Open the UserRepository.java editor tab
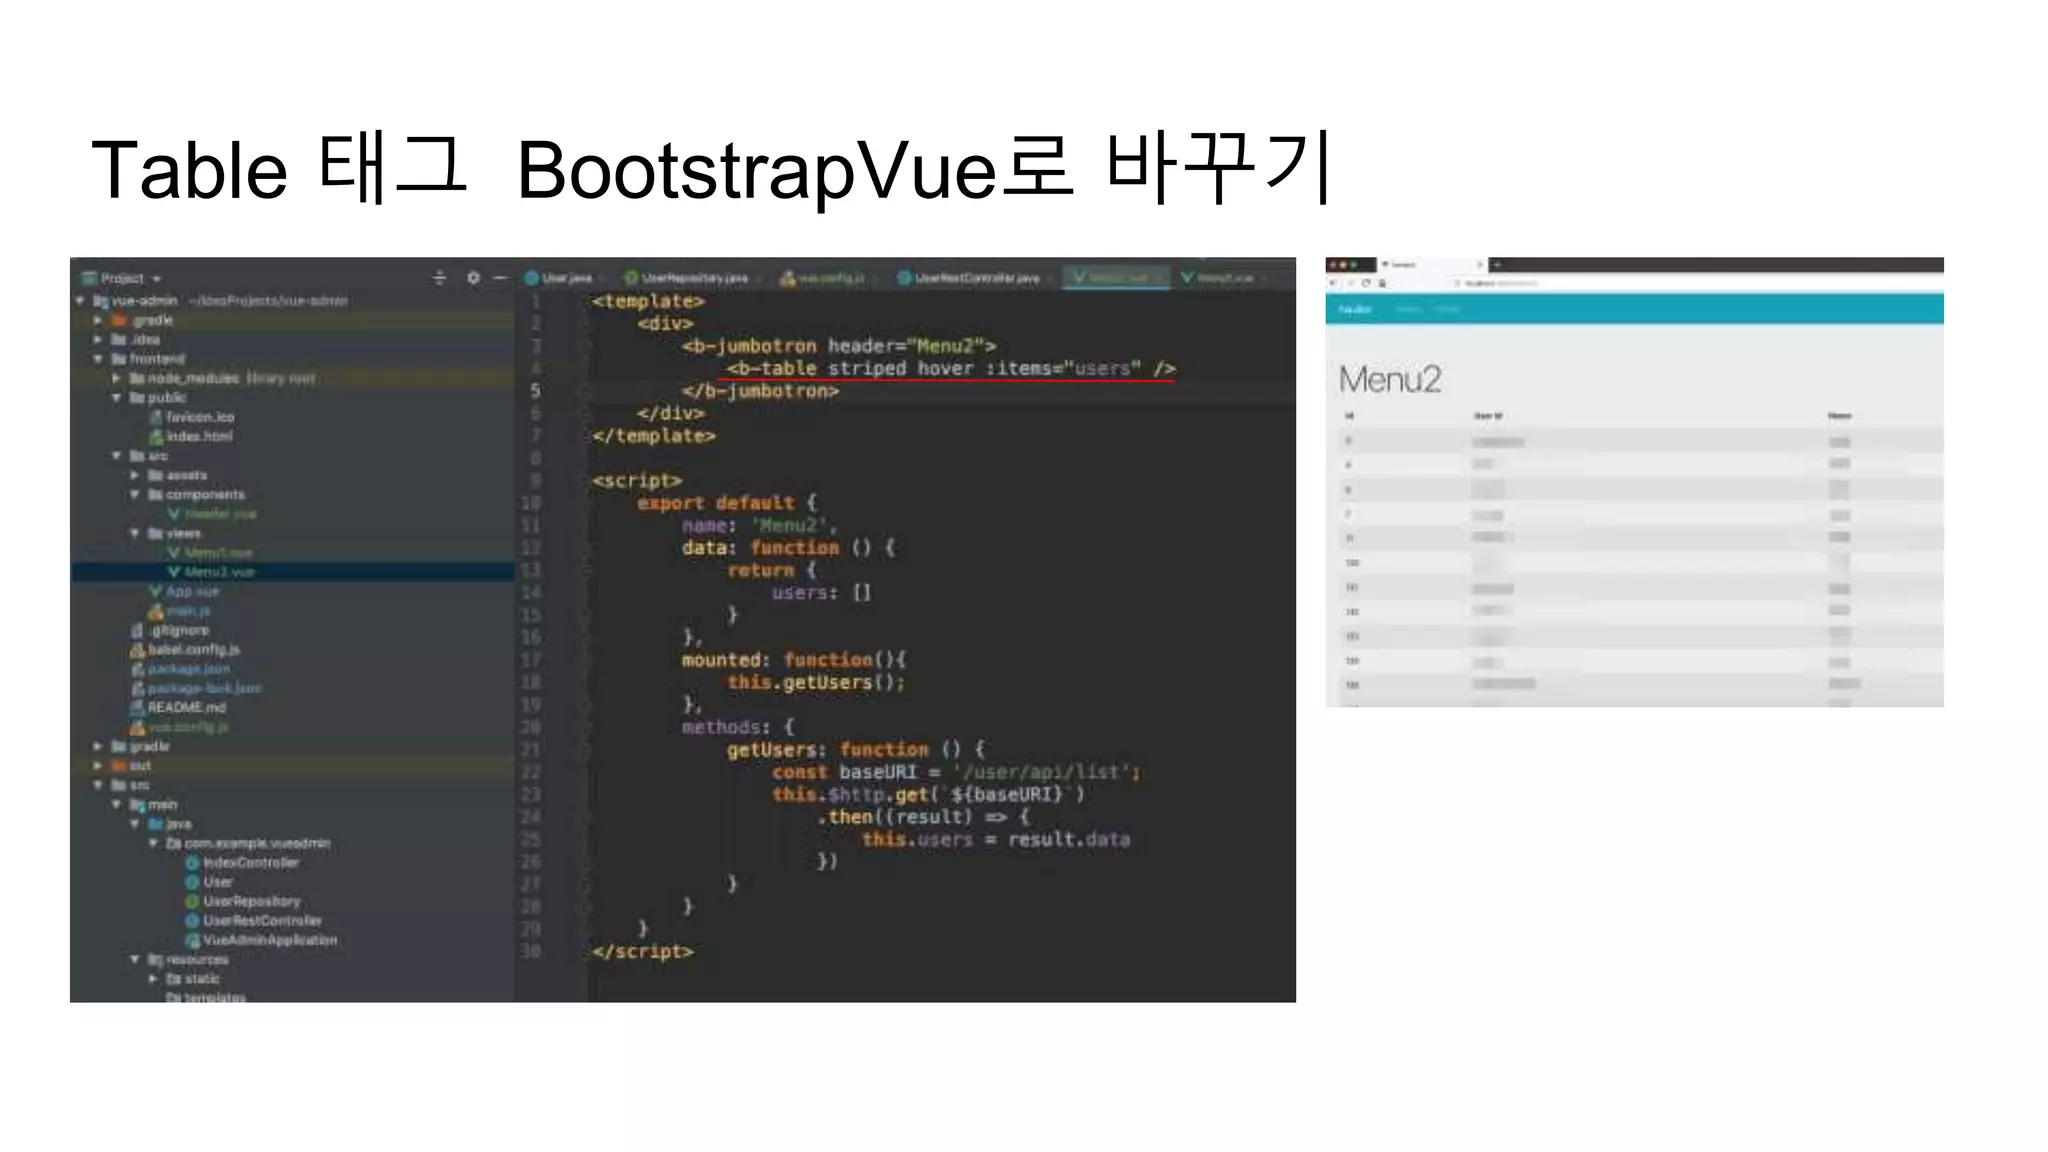The height and width of the screenshot is (1152, 2048). coord(693,278)
